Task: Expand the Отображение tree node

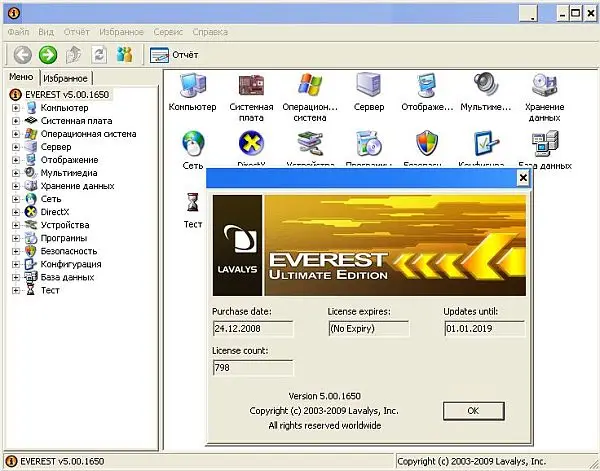Action: [16, 160]
